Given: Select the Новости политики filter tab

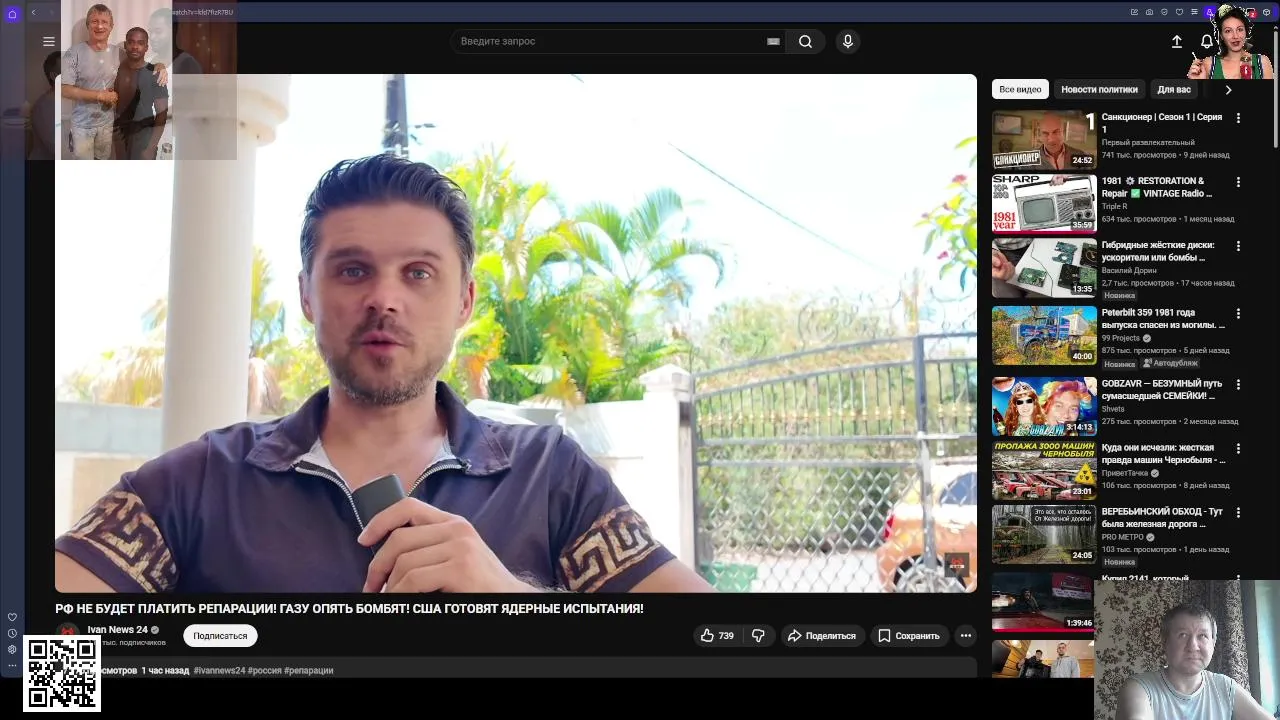Looking at the screenshot, I should pos(1099,89).
